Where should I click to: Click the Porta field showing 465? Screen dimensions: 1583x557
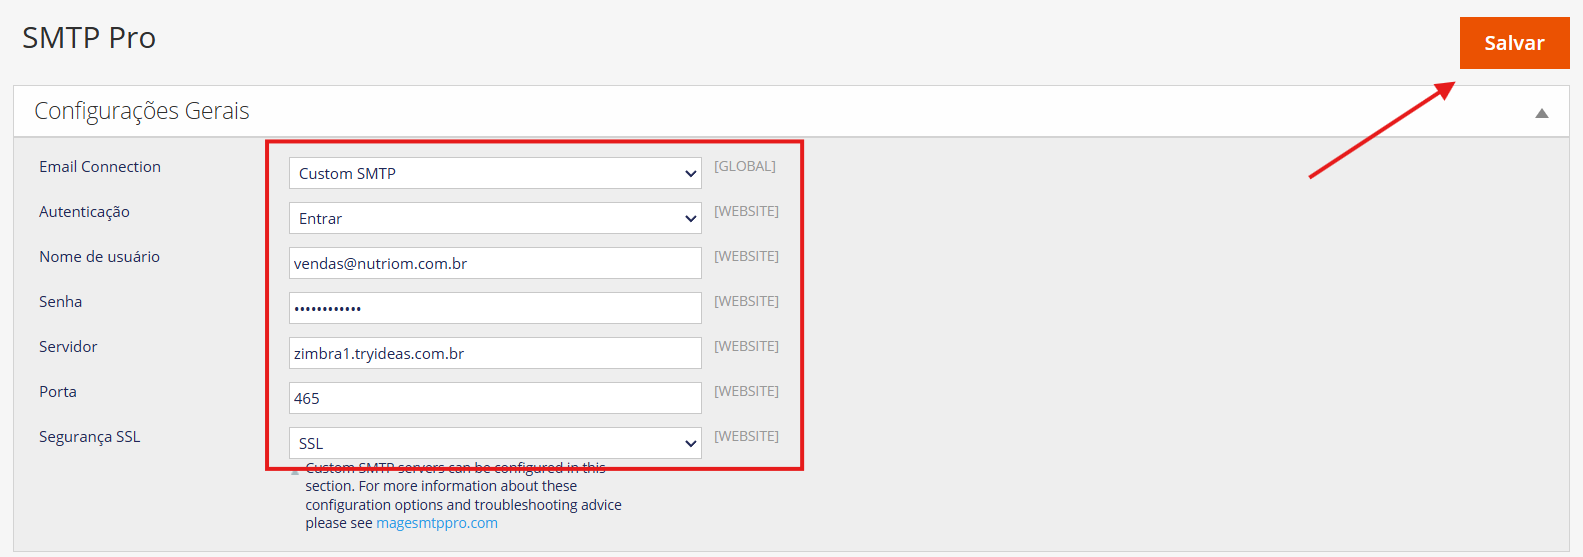tap(495, 398)
